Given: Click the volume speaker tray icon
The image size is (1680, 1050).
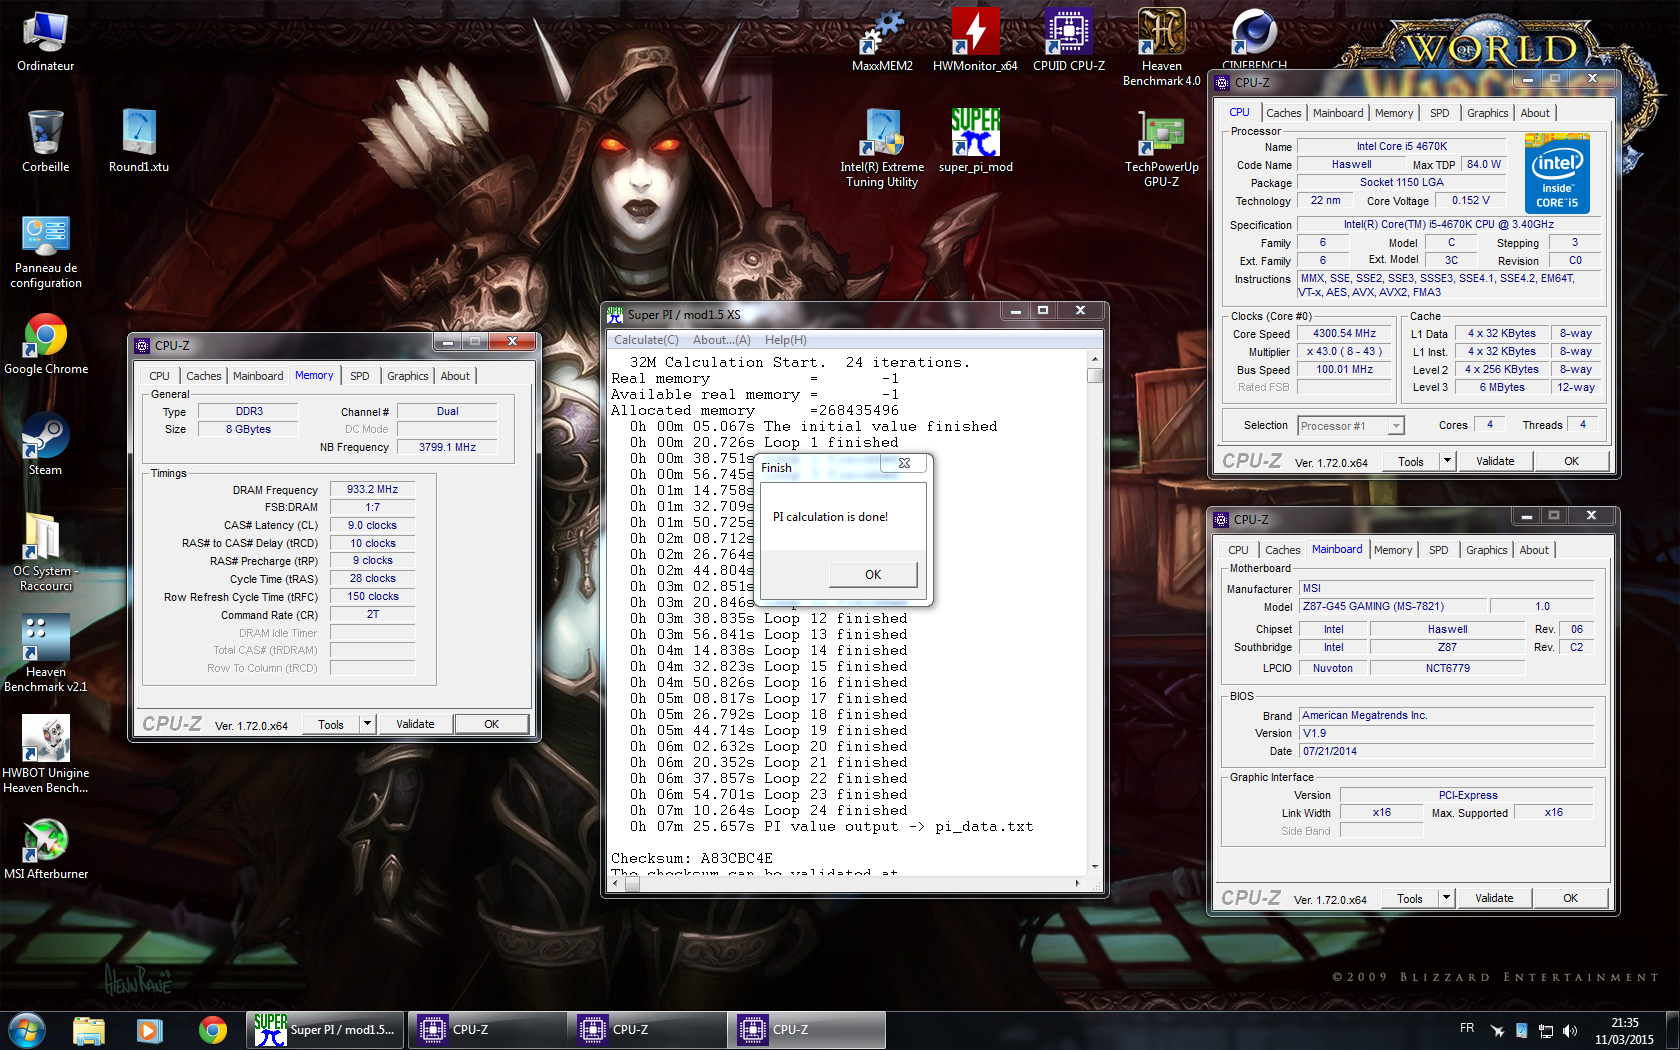Looking at the screenshot, I should 1569,1030.
